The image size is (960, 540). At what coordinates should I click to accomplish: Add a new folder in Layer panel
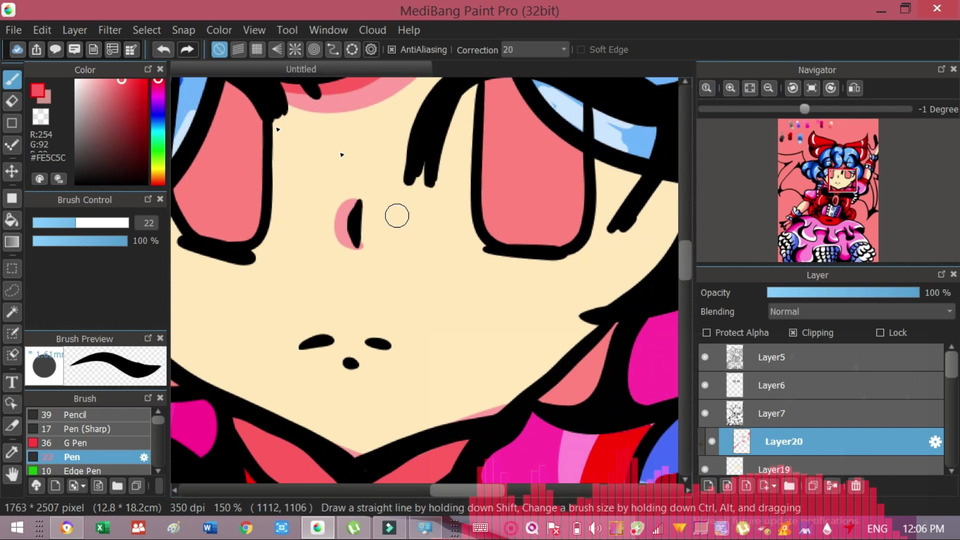click(789, 486)
